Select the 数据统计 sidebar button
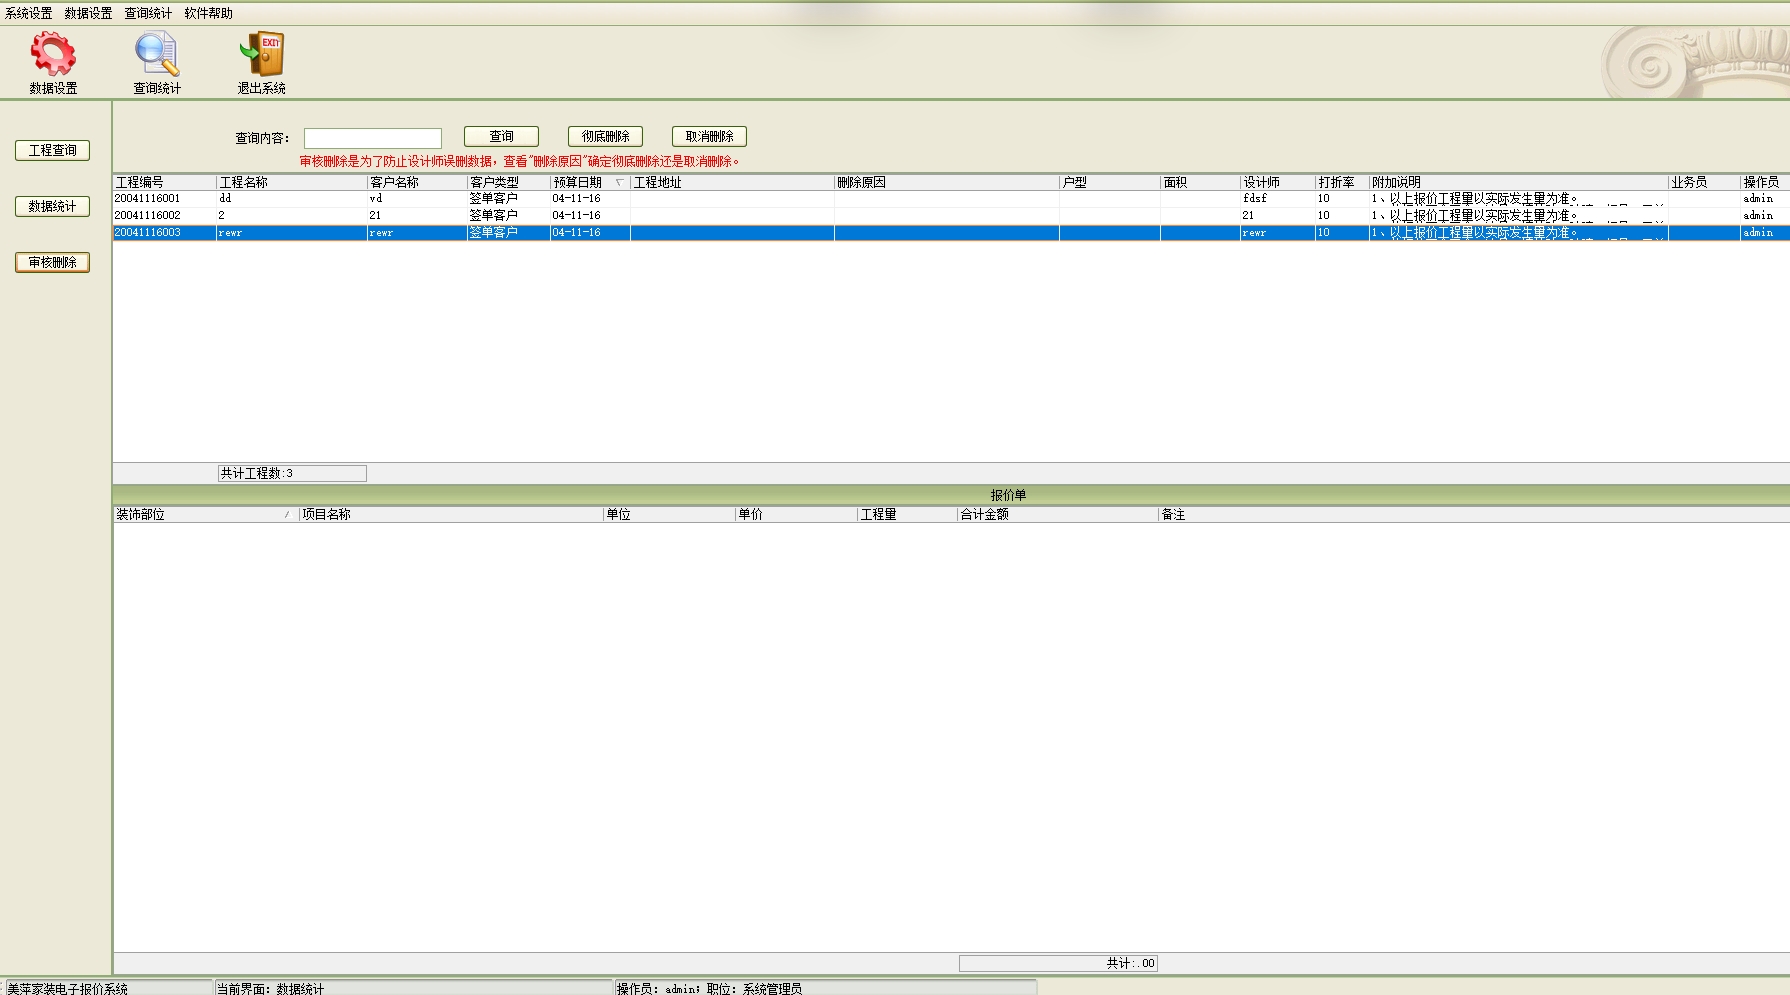This screenshot has width=1790, height=995. point(53,206)
